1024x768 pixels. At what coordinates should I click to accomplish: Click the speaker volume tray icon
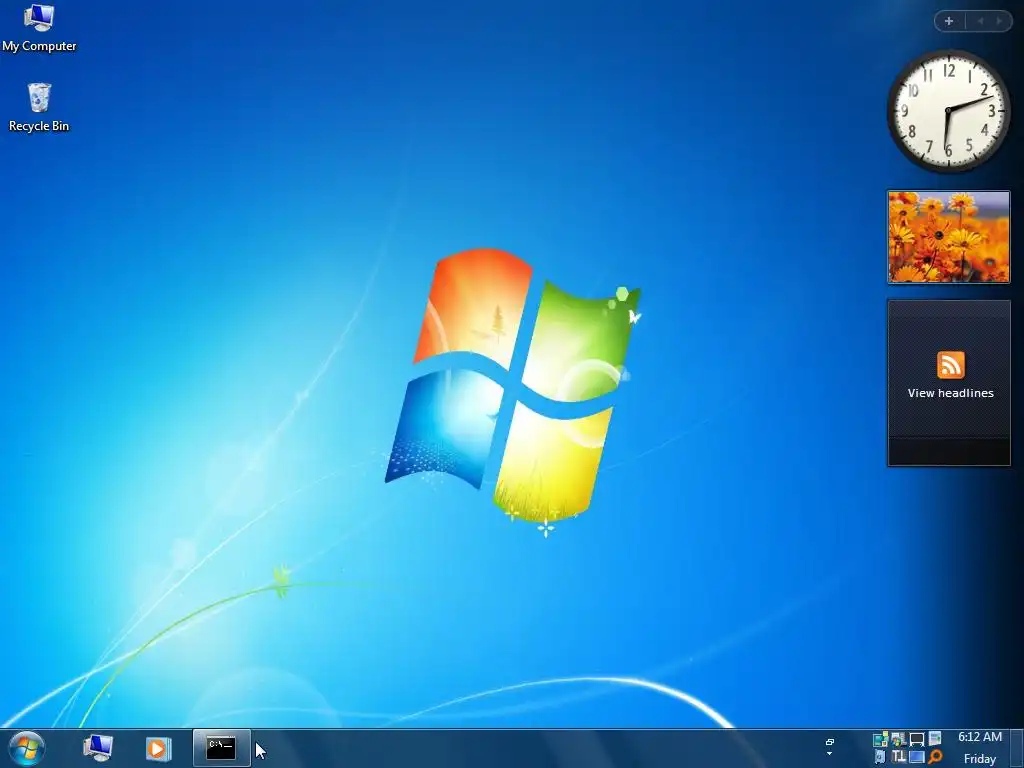pyautogui.click(x=880, y=757)
